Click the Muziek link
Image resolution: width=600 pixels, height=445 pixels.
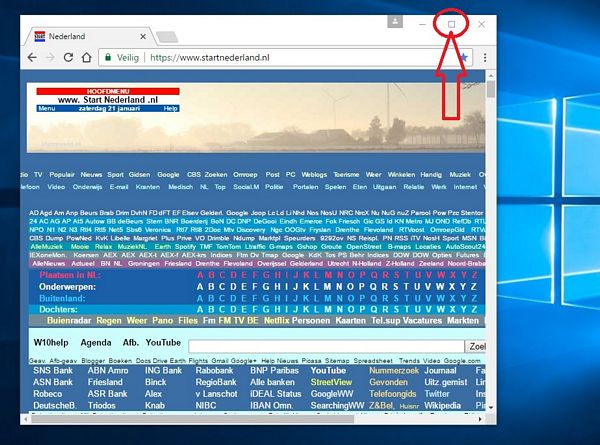(460, 174)
